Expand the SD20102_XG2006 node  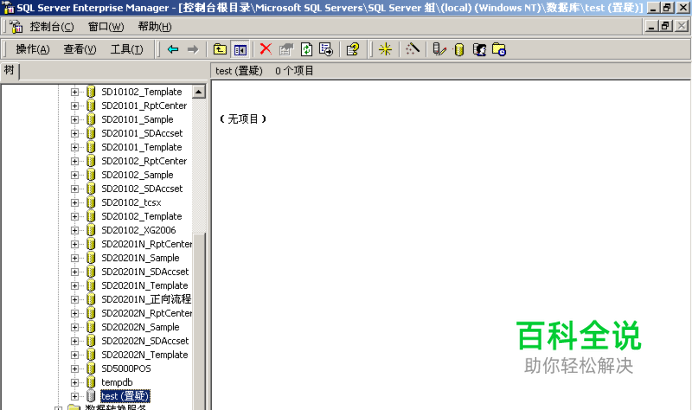click(x=75, y=230)
